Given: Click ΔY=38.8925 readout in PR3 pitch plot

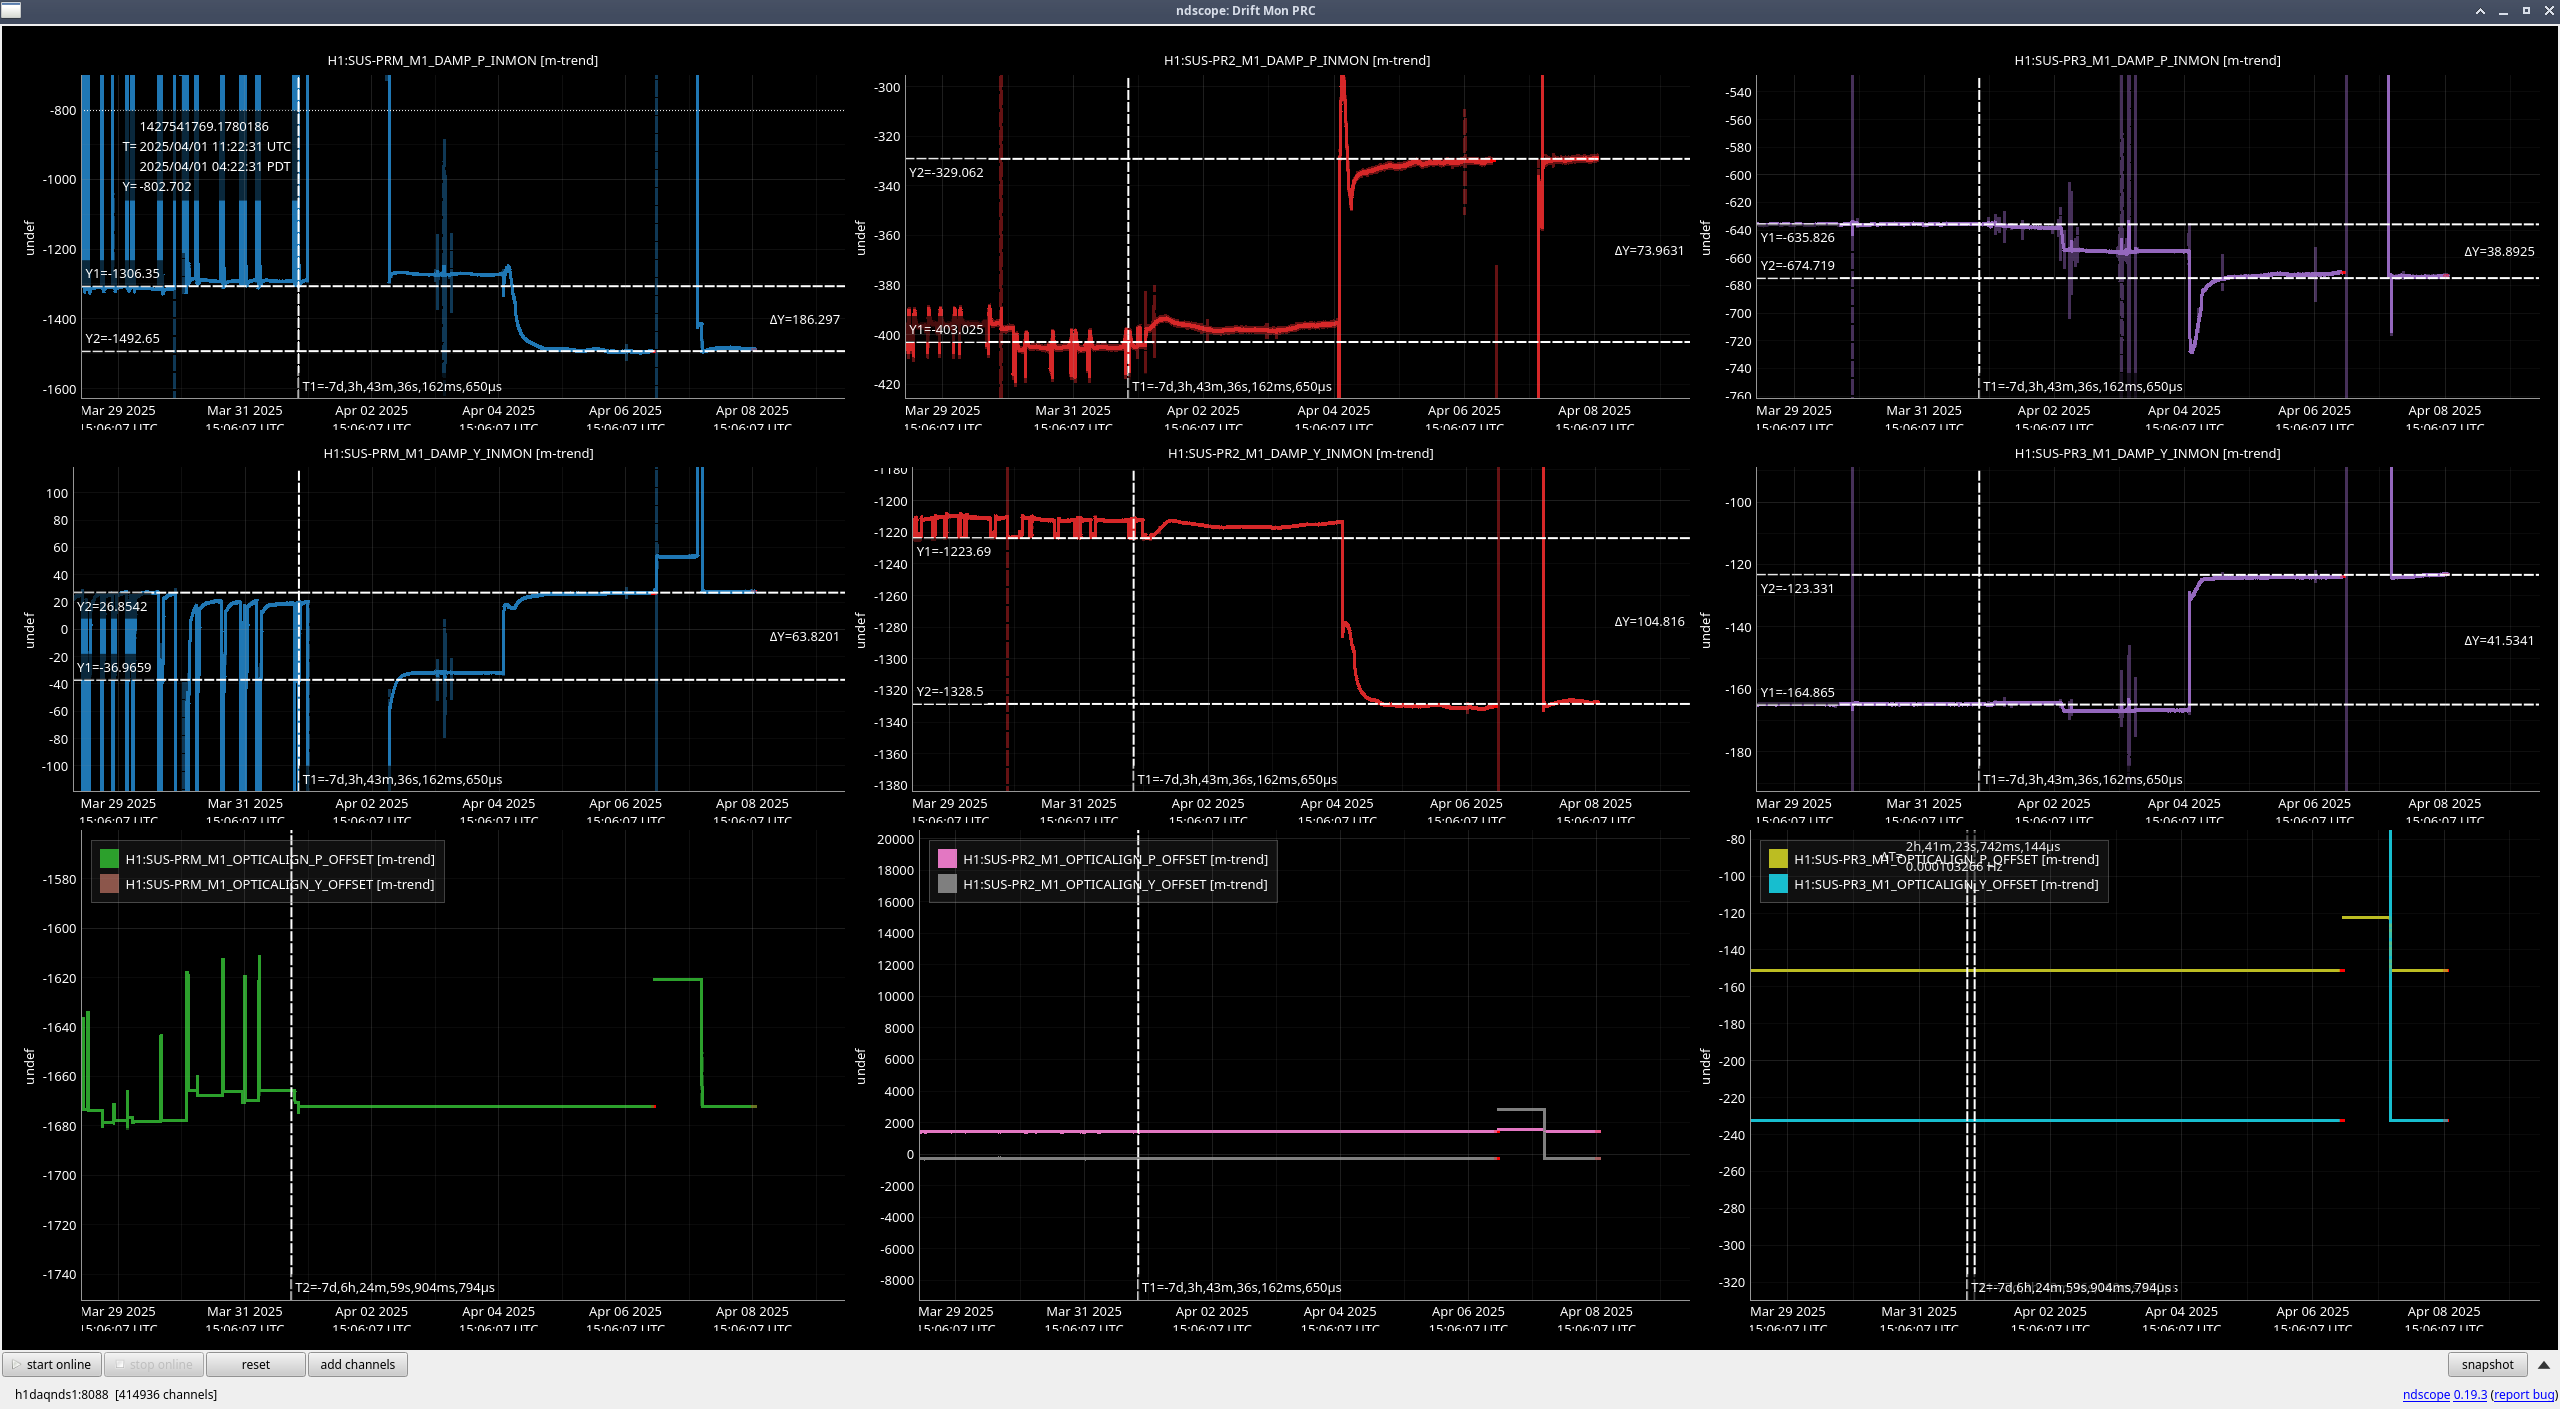Looking at the screenshot, I should pos(2499,251).
